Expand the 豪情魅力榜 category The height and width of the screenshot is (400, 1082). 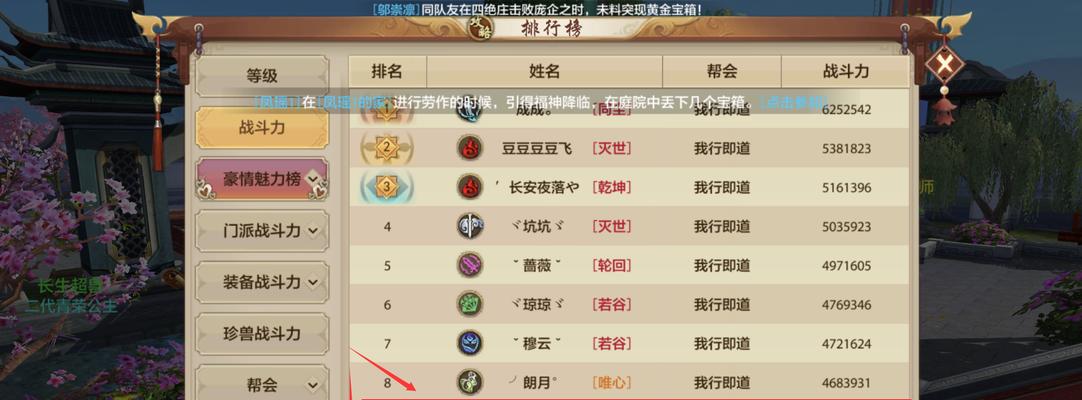[314, 179]
